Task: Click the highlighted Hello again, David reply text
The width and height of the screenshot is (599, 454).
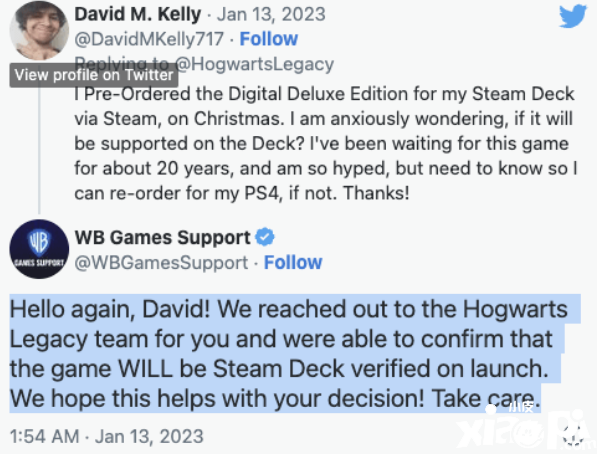Action: (x=294, y=353)
